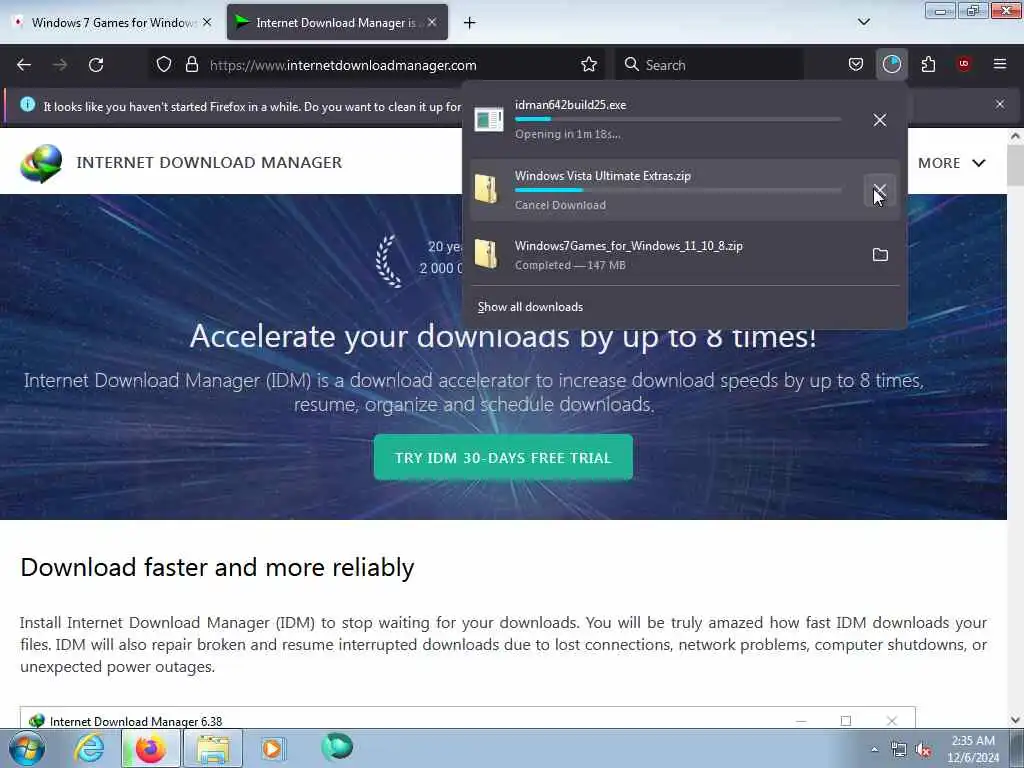Show hidden system tray icons
Image resolution: width=1024 pixels, height=768 pixels.
tap(874, 750)
